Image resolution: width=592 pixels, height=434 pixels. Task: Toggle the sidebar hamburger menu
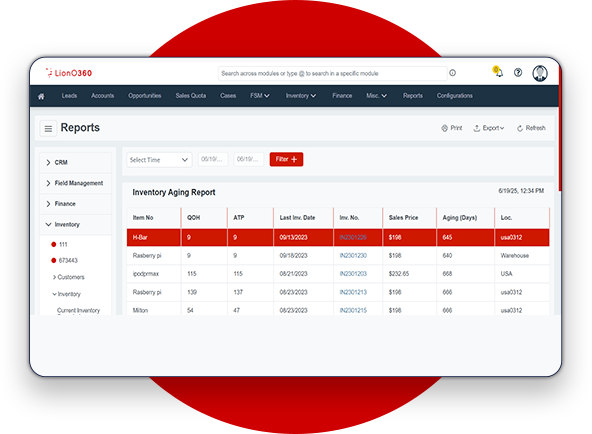point(48,129)
